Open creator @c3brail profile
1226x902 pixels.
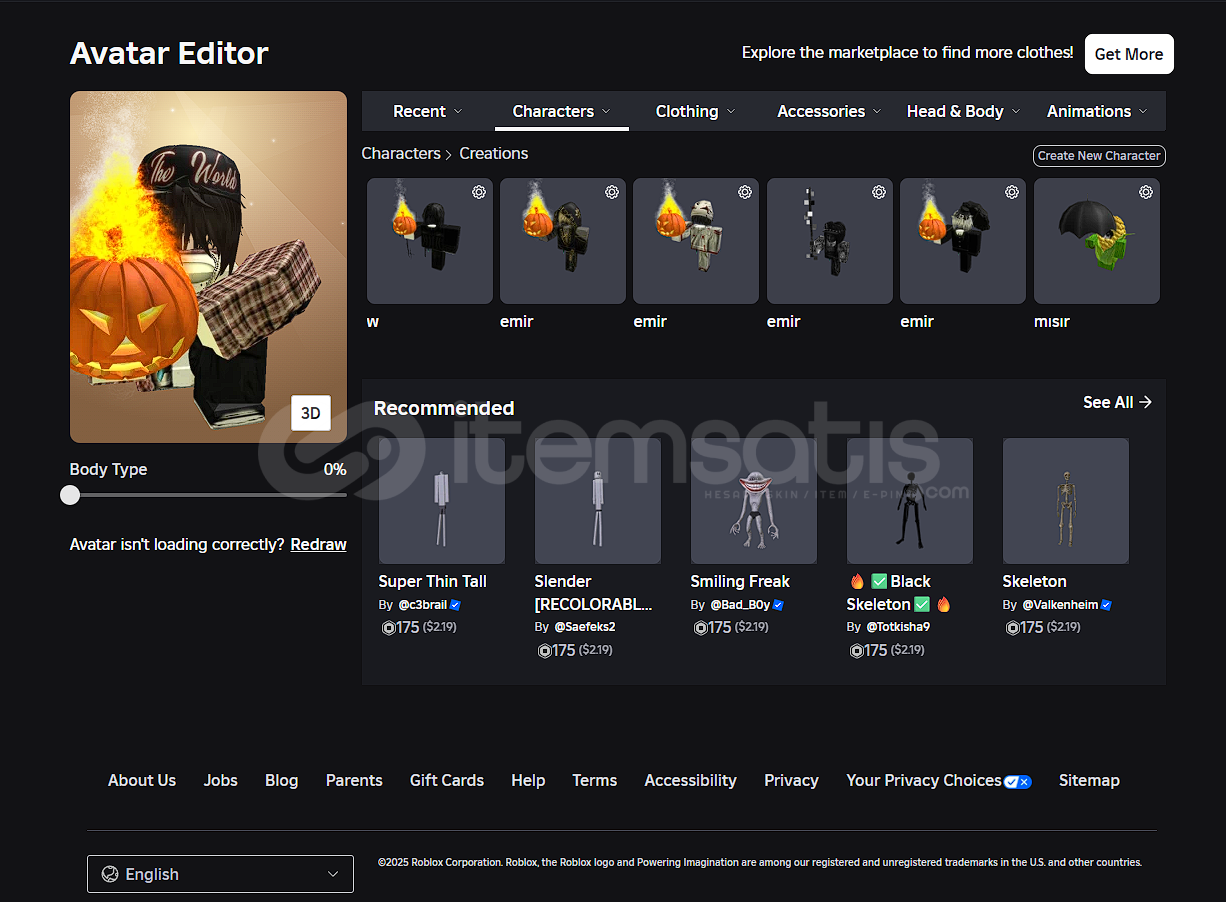coord(423,605)
